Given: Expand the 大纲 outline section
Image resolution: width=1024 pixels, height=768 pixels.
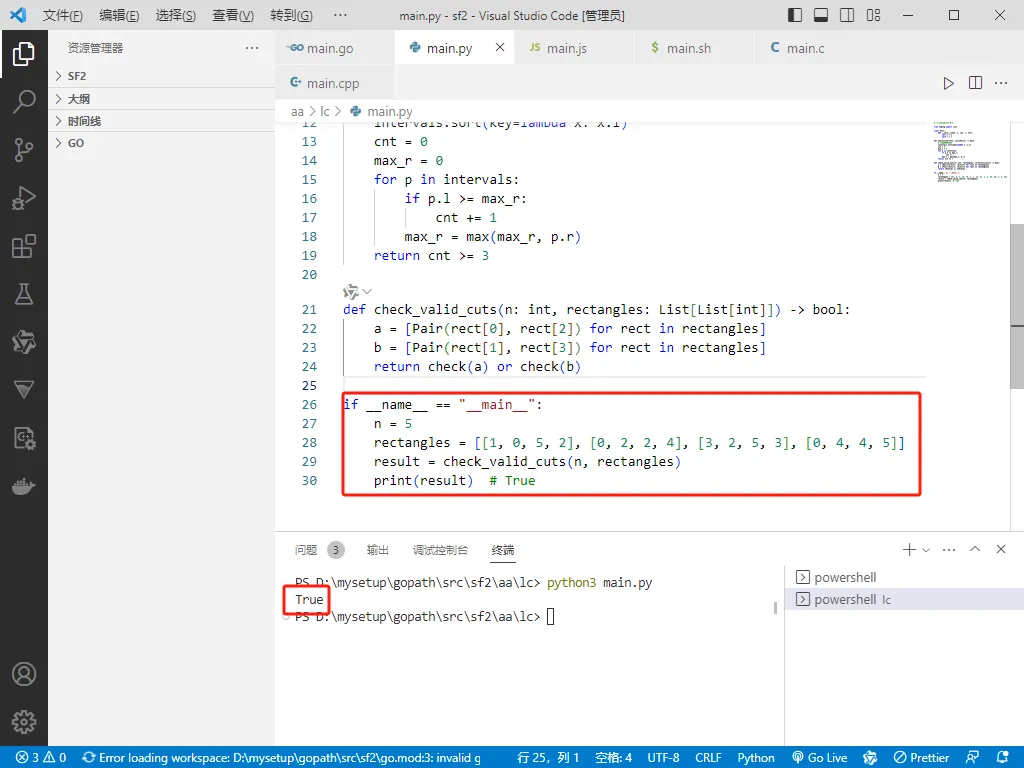Looking at the screenshot, I should point(161,99).
